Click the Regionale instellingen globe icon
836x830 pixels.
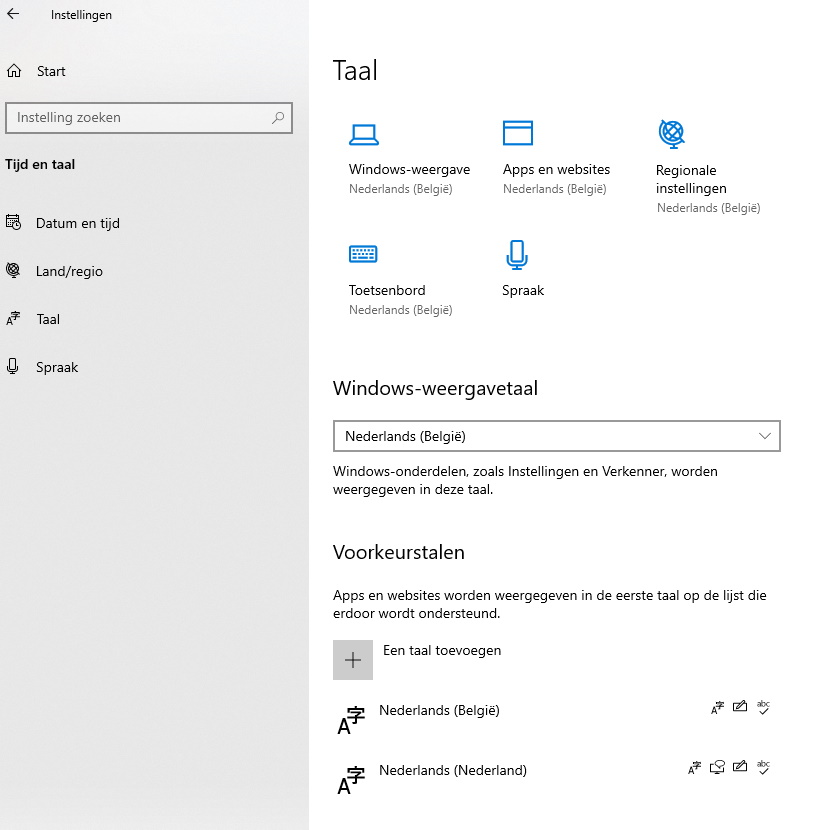point(671,134)
